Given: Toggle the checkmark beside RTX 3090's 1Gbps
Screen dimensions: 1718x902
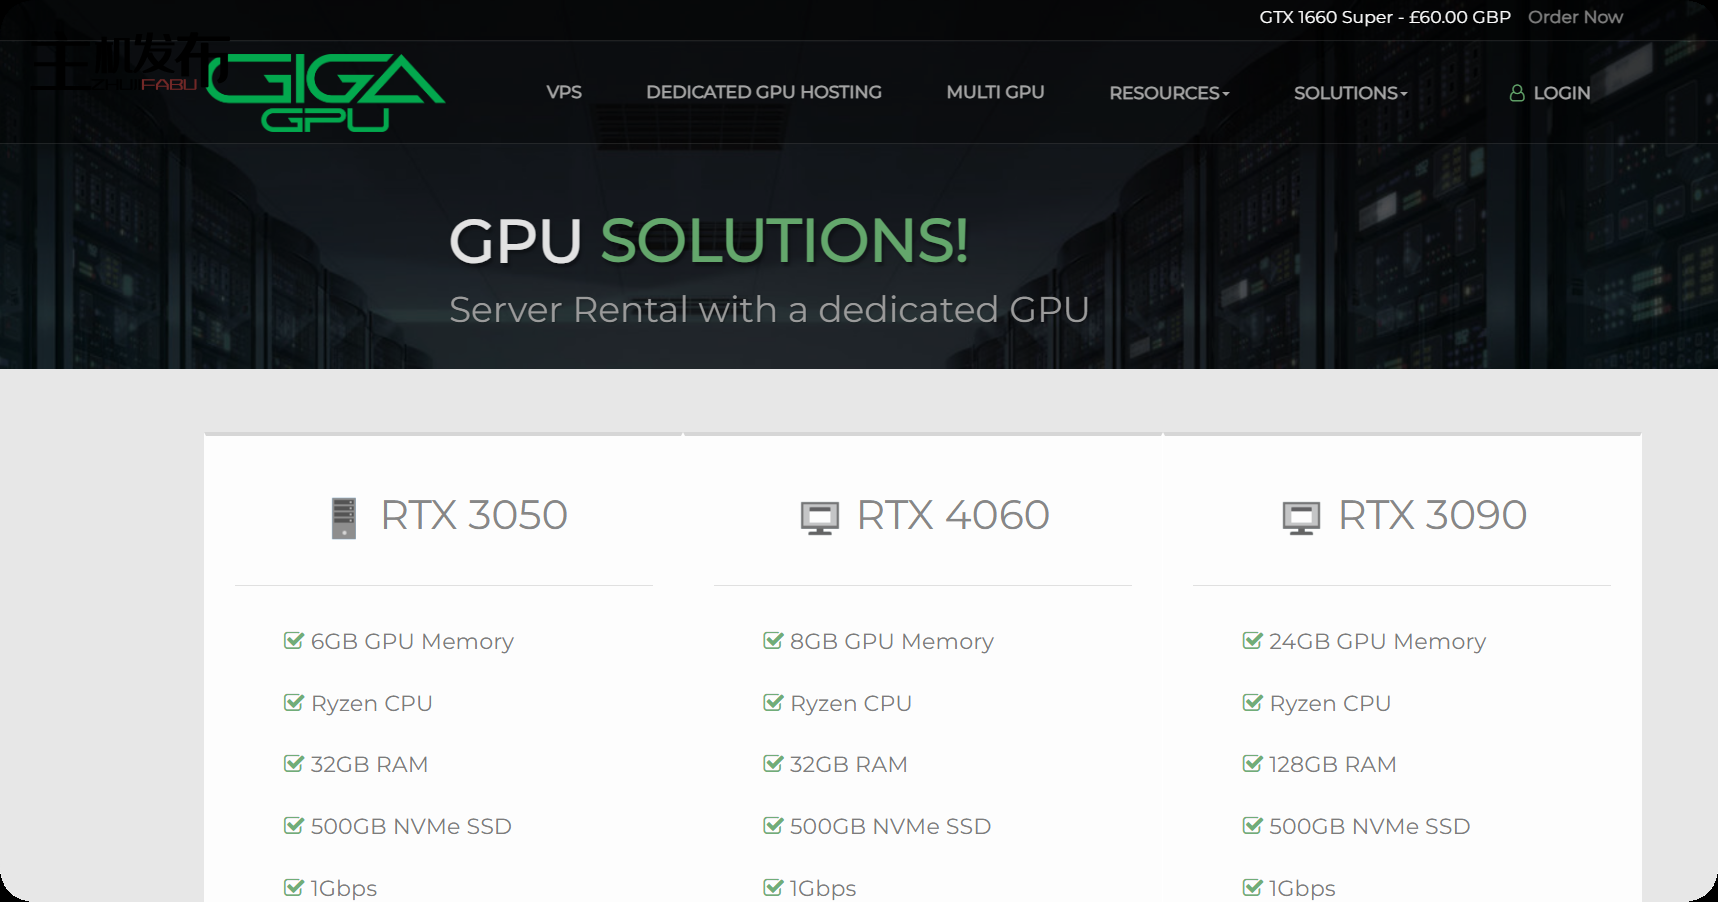Looking at the screenshot, I should [1252, 887].
